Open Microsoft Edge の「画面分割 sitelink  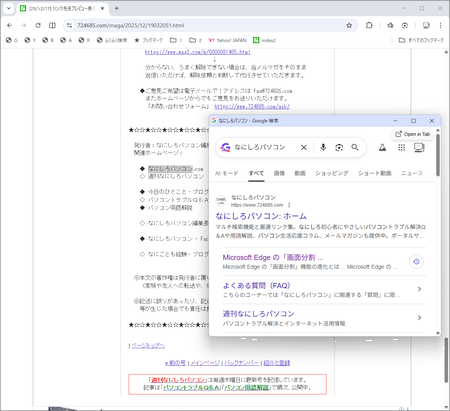(273, 257)
